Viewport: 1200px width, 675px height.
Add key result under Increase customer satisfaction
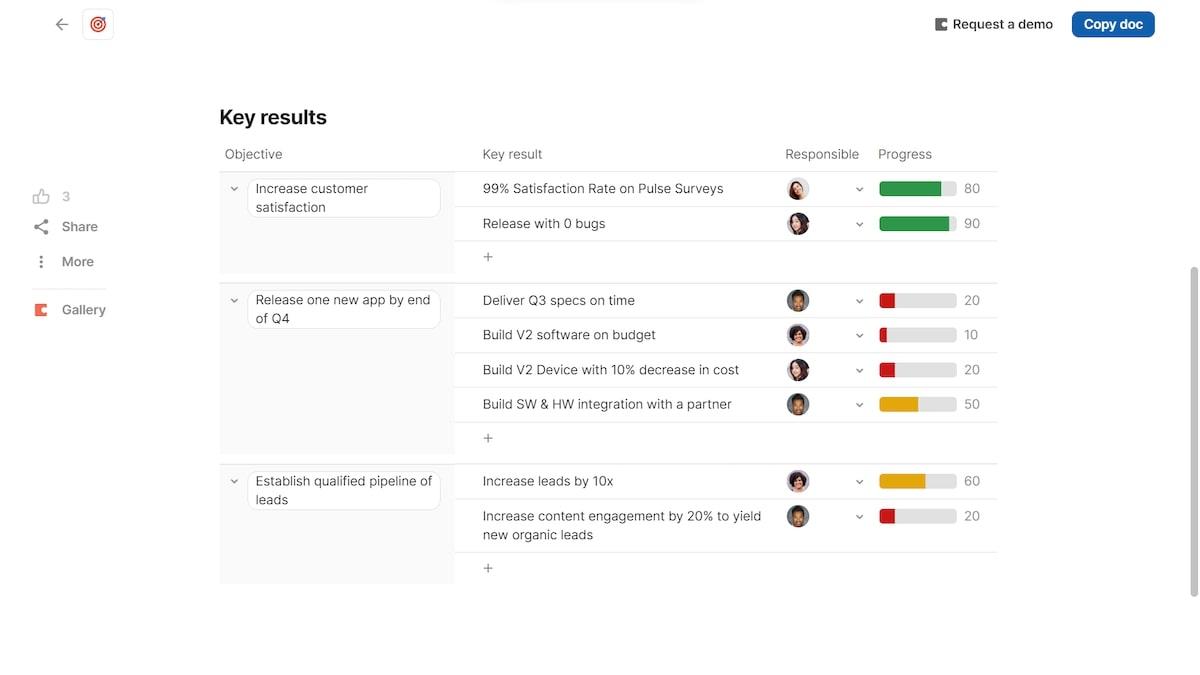(x=488, y=257)
